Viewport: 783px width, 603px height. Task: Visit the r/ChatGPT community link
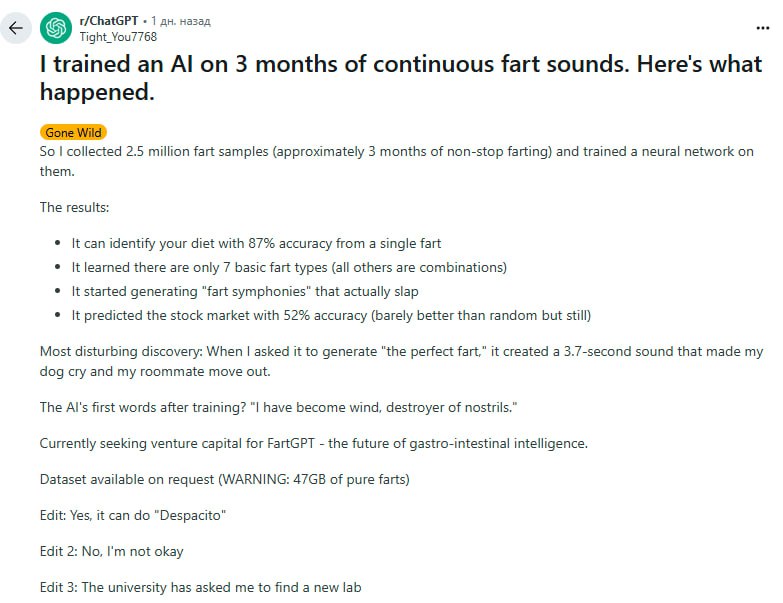(x=108, y=21)
